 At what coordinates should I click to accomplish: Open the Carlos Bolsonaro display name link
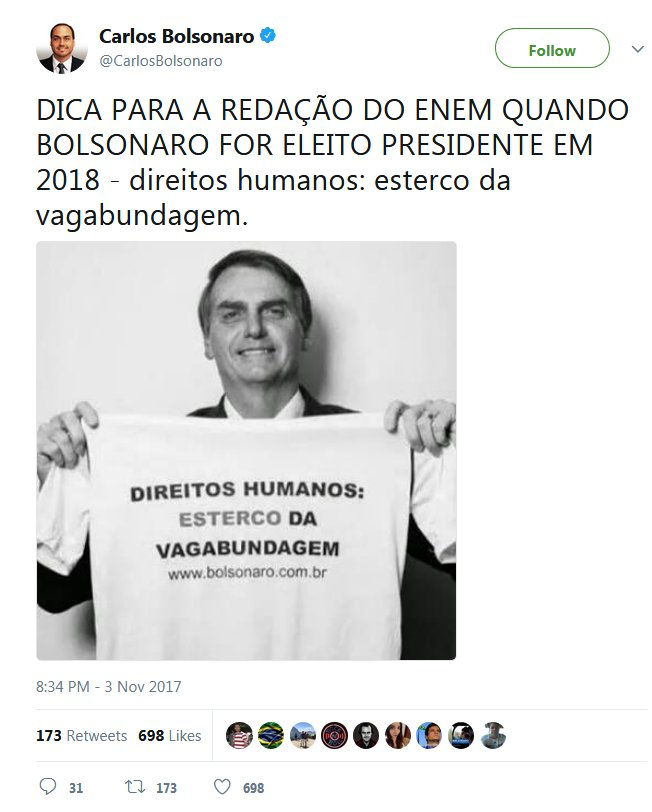tap(177, 36)
